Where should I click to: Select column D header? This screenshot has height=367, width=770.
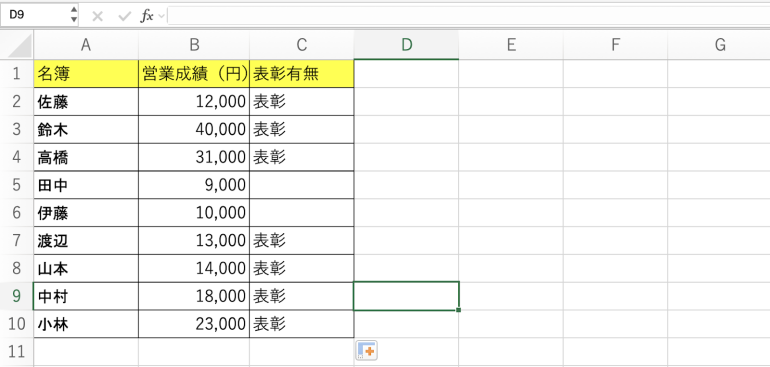click(x=406, y=45)
